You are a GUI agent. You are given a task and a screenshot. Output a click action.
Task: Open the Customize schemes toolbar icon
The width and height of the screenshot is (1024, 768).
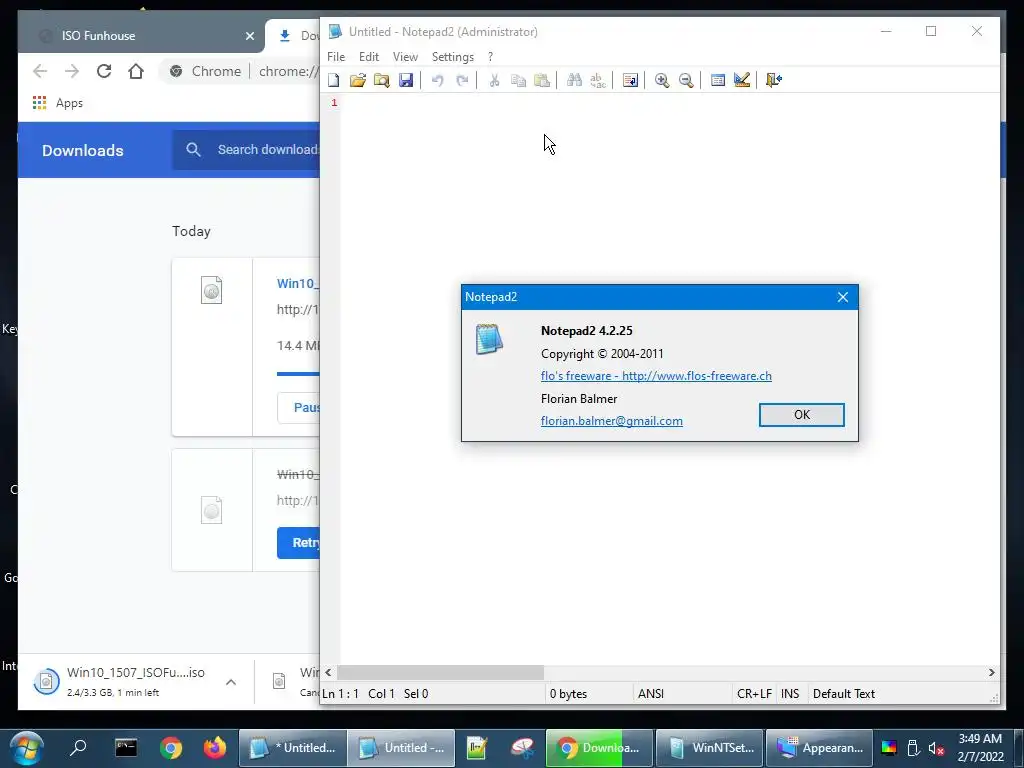pos(742,80)
